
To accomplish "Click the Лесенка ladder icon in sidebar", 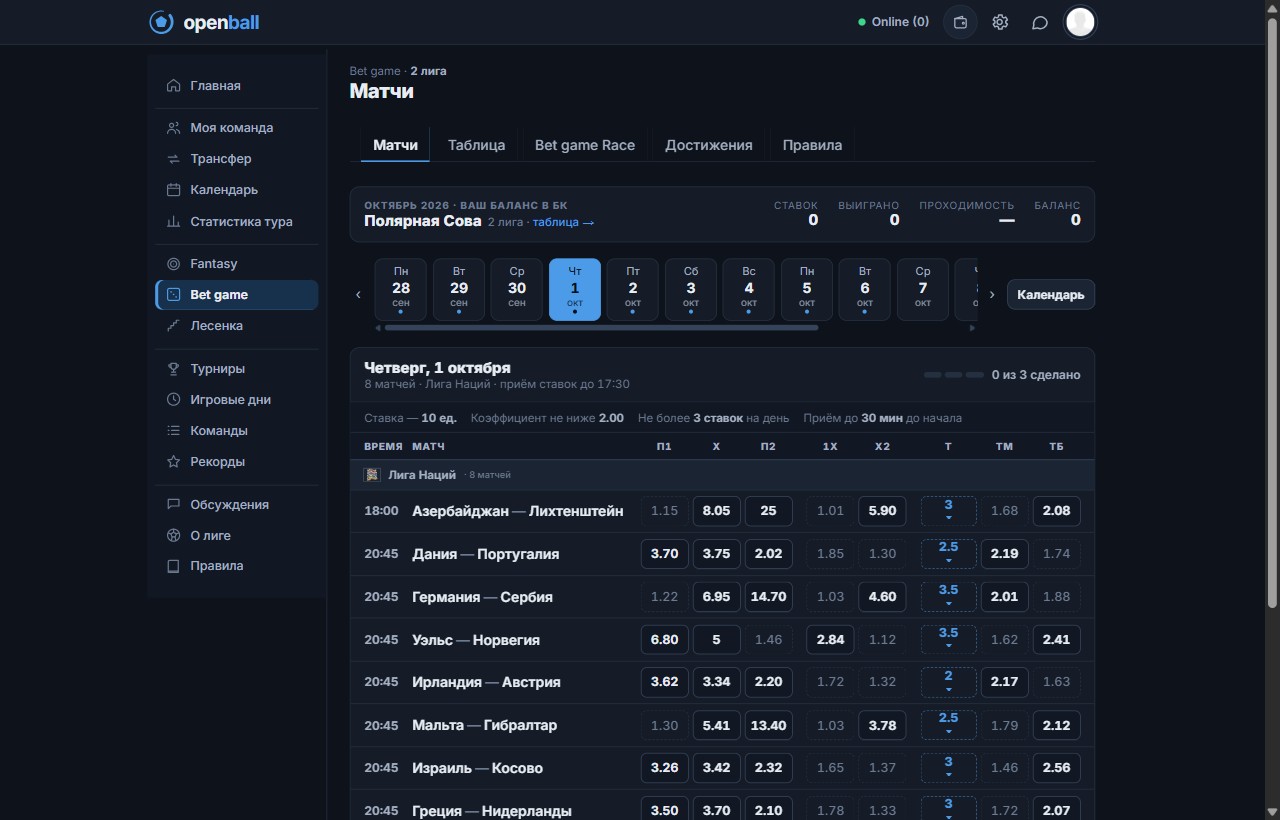I will tap(173, 326).
